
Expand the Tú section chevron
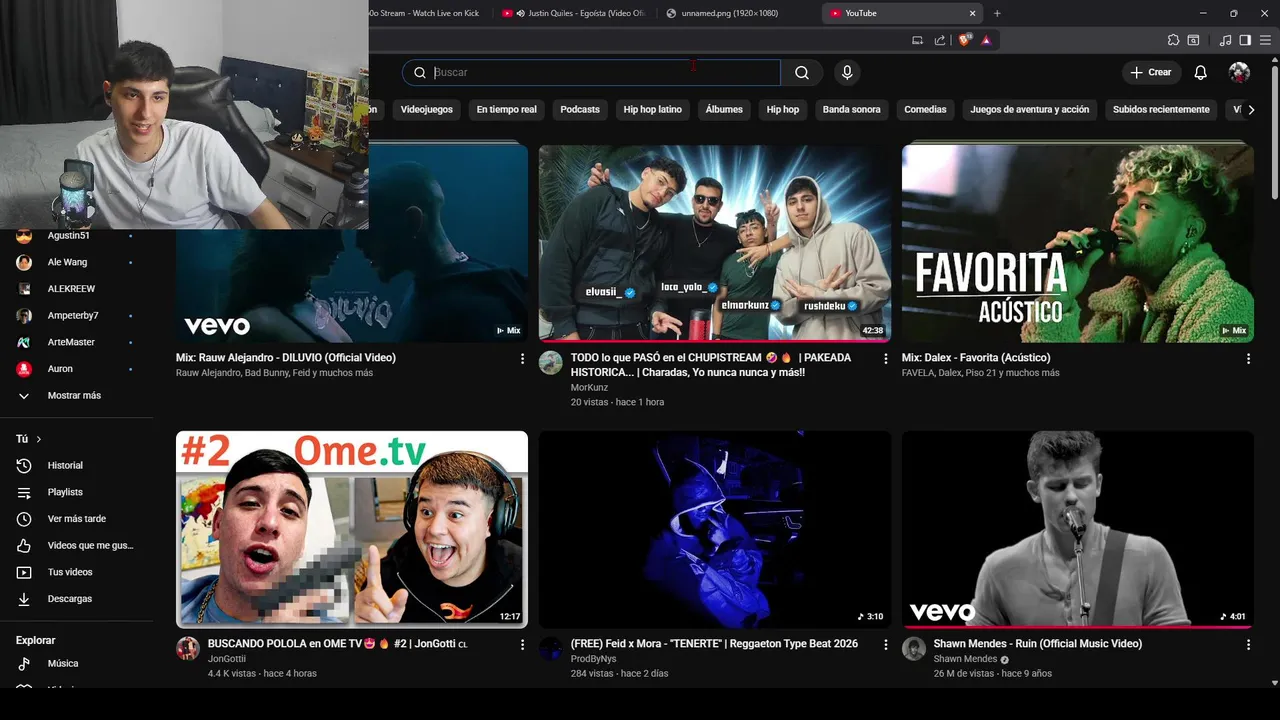(39, 439)
